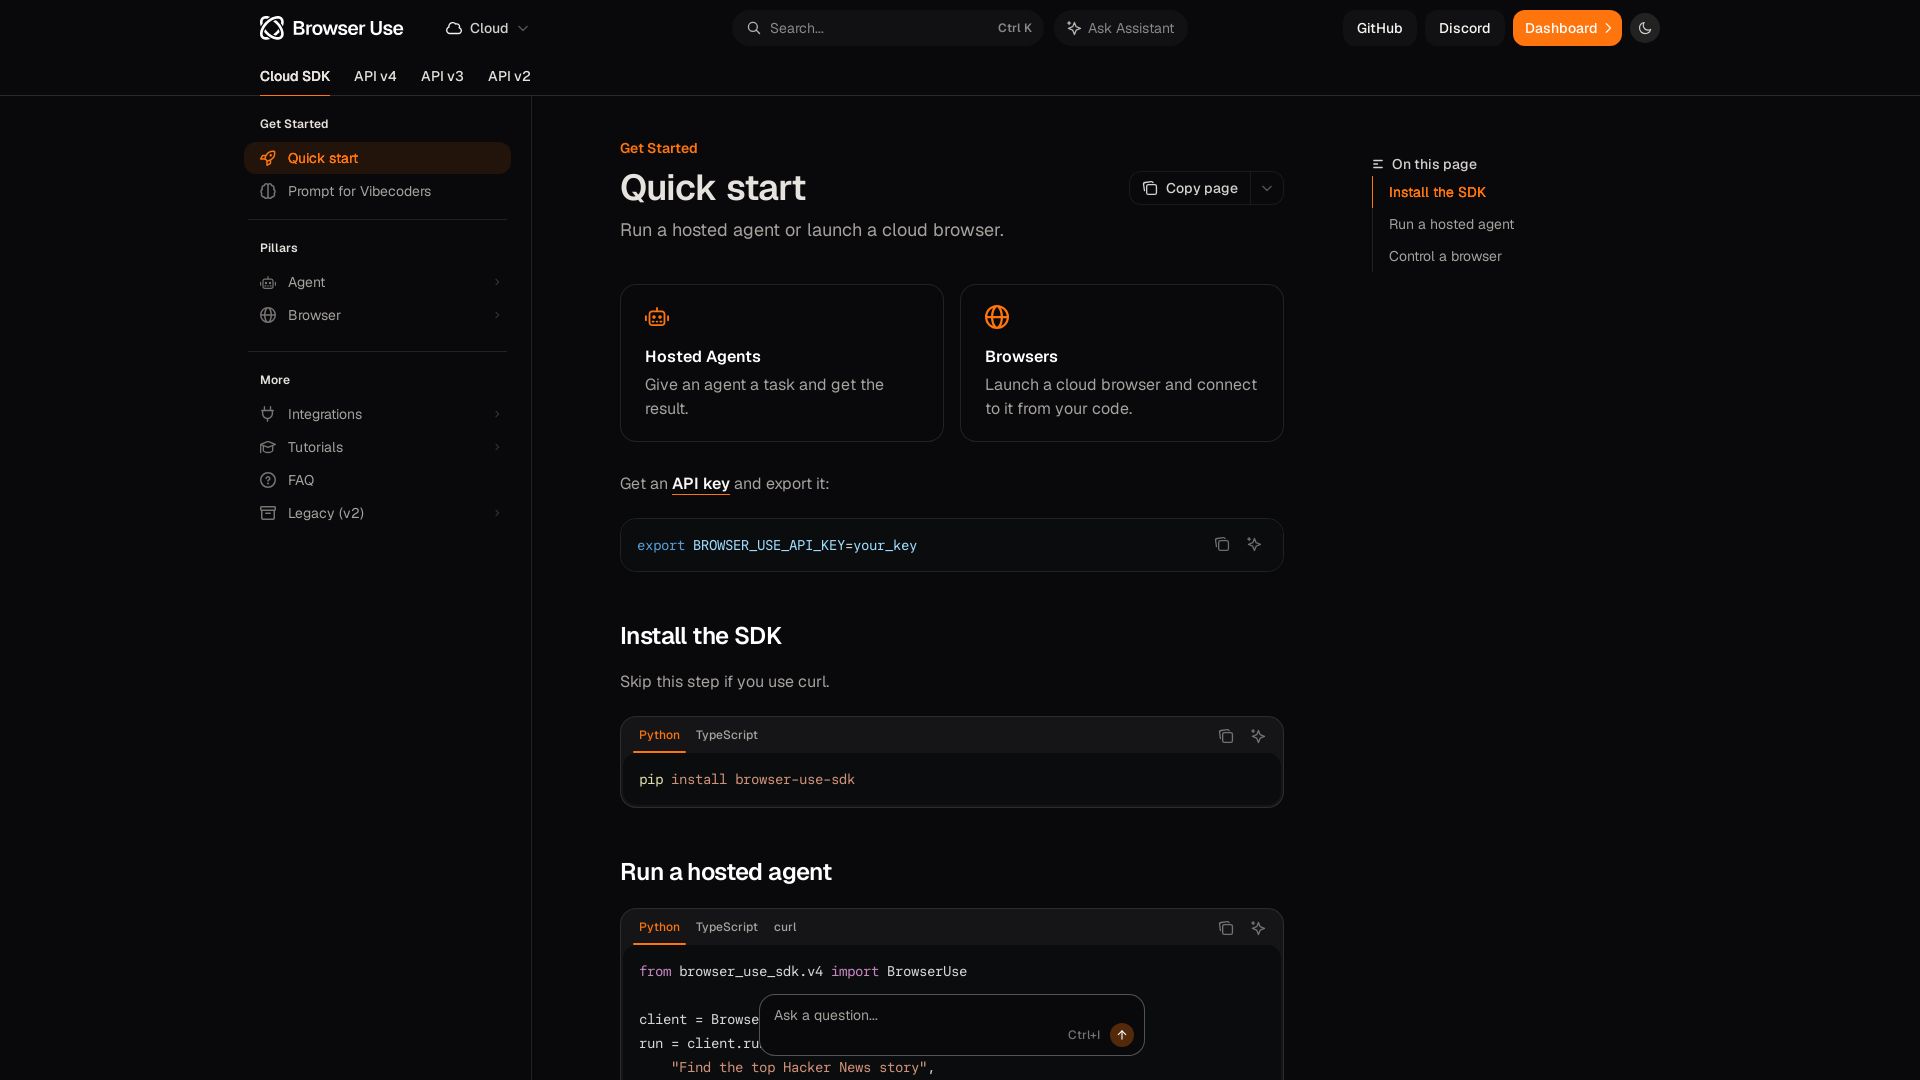Expand the Agent section in sidebar

pyautogui.click(x=378, y=282)
